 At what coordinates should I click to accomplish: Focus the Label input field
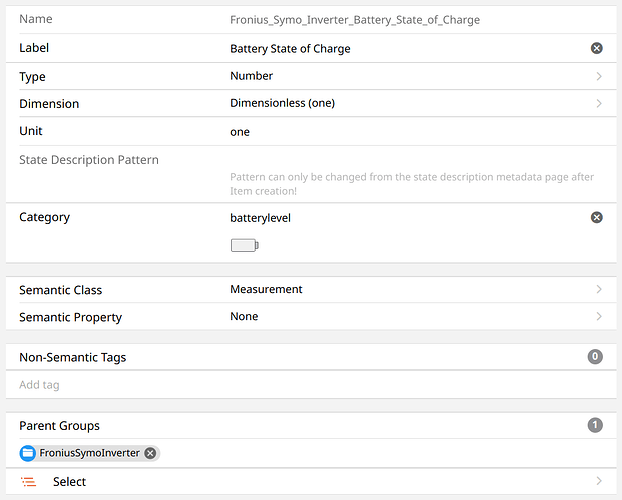point(400,48)
